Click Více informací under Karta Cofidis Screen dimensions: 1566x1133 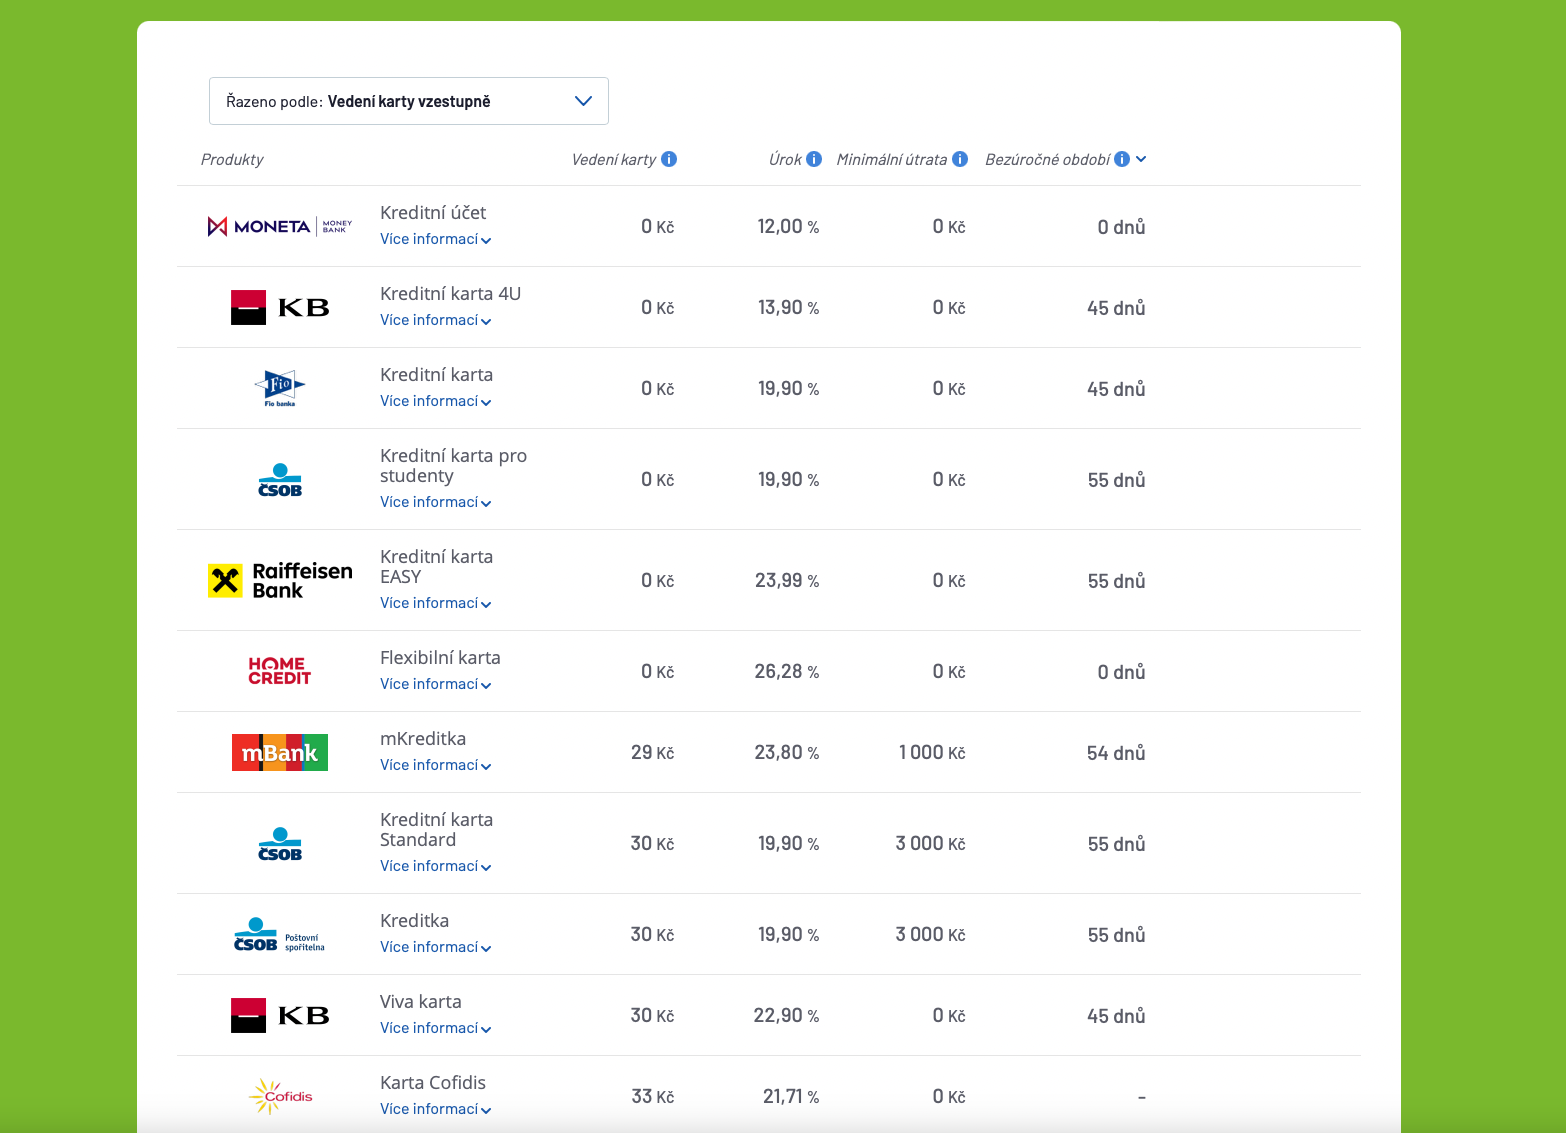(435, 1109)
